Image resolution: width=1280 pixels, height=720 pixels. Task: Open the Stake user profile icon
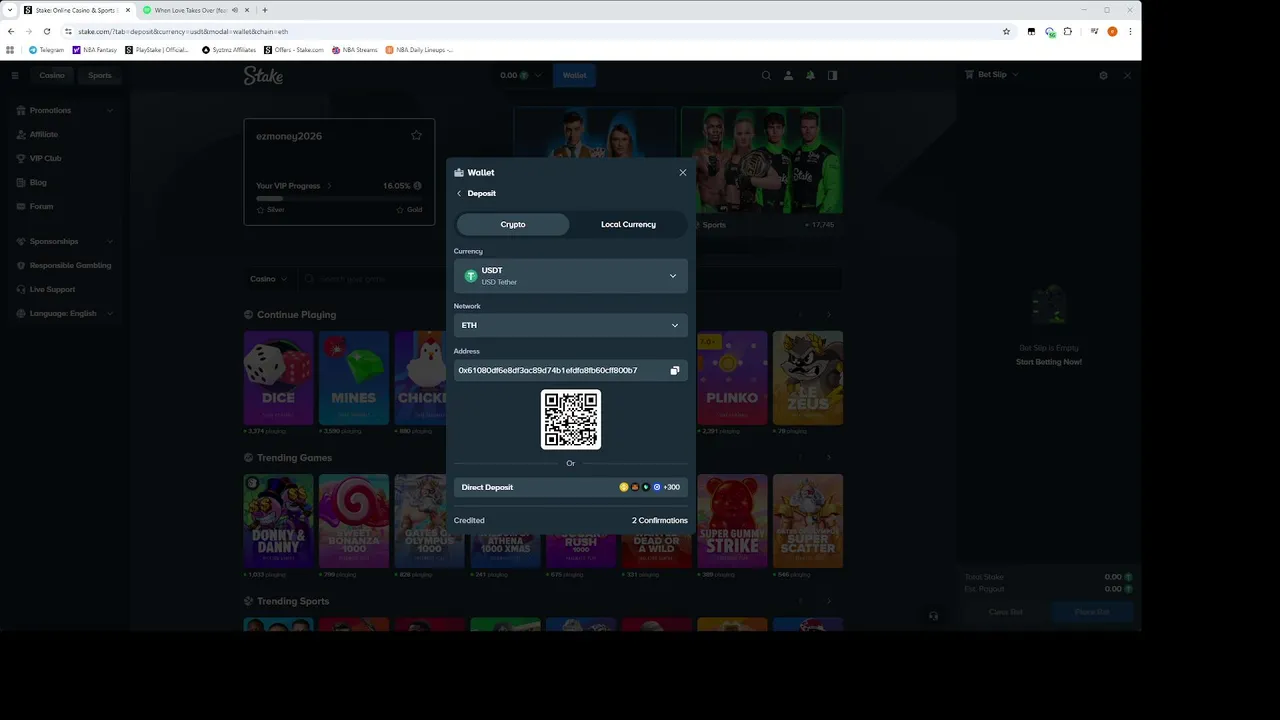pyautogui.click(x=788, y=75)
